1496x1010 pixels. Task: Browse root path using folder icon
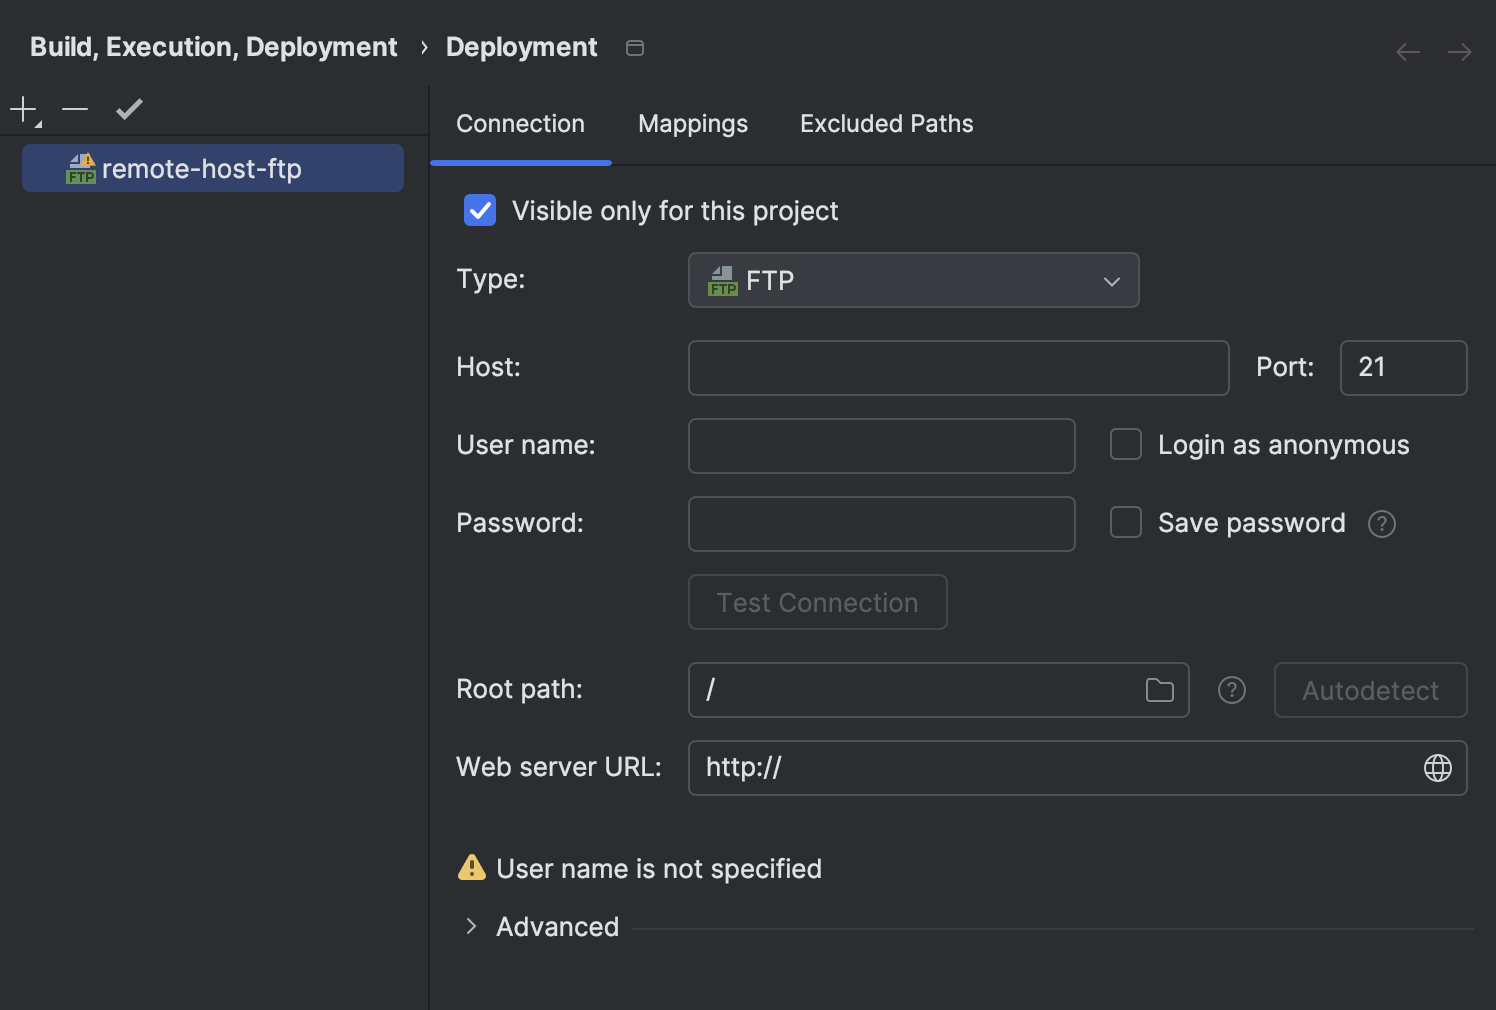point(1159,689)
